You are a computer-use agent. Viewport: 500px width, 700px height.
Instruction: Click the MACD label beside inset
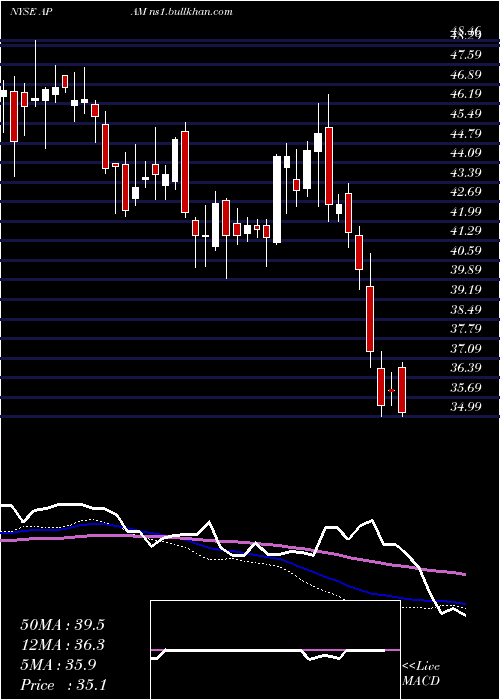(421, 681)
